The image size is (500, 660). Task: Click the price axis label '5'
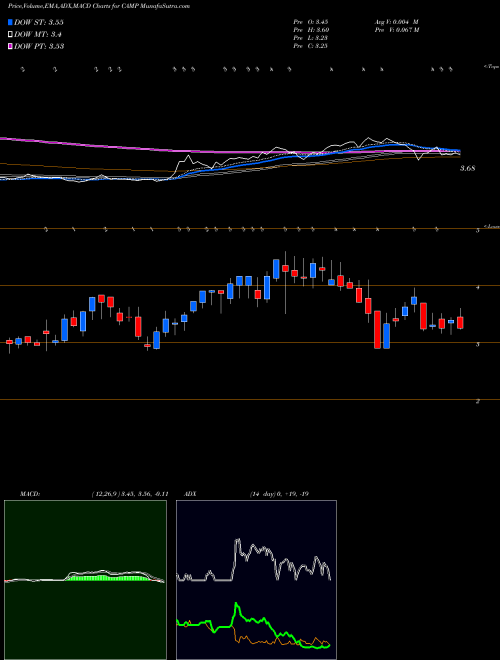(x=478, y=231)
